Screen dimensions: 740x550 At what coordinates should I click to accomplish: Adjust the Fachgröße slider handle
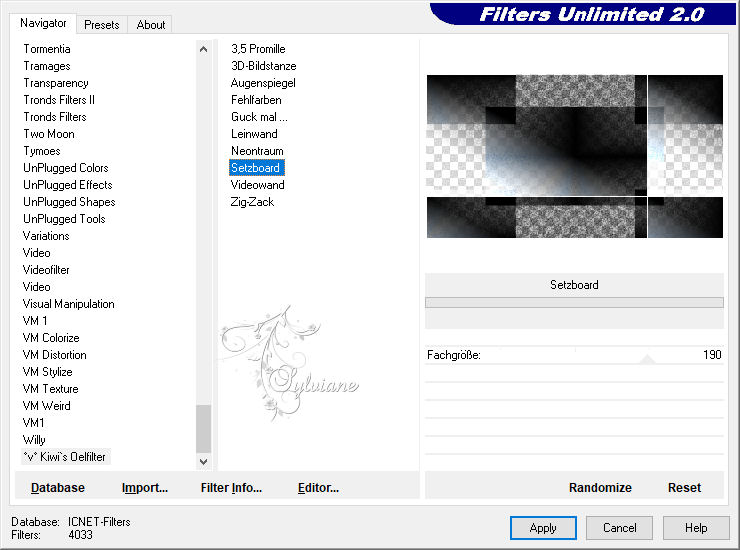click(648, 360)
